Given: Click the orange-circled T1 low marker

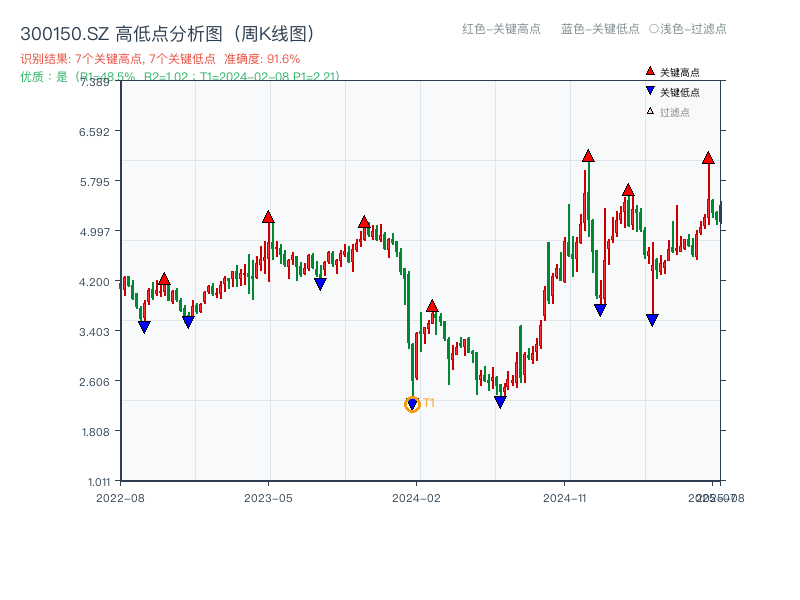Looking at the screenshot, I should [x=412, y=405].
